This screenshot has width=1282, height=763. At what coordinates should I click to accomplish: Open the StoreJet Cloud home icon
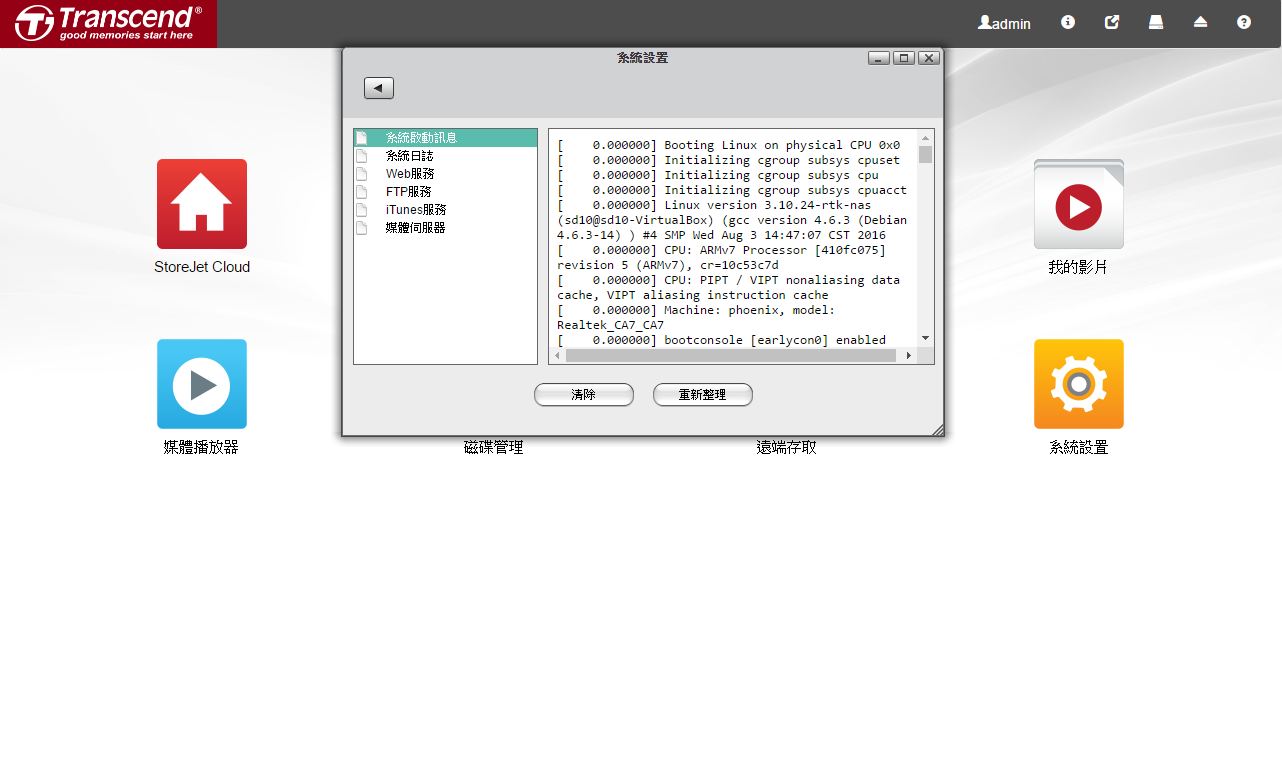coord(202,204)
